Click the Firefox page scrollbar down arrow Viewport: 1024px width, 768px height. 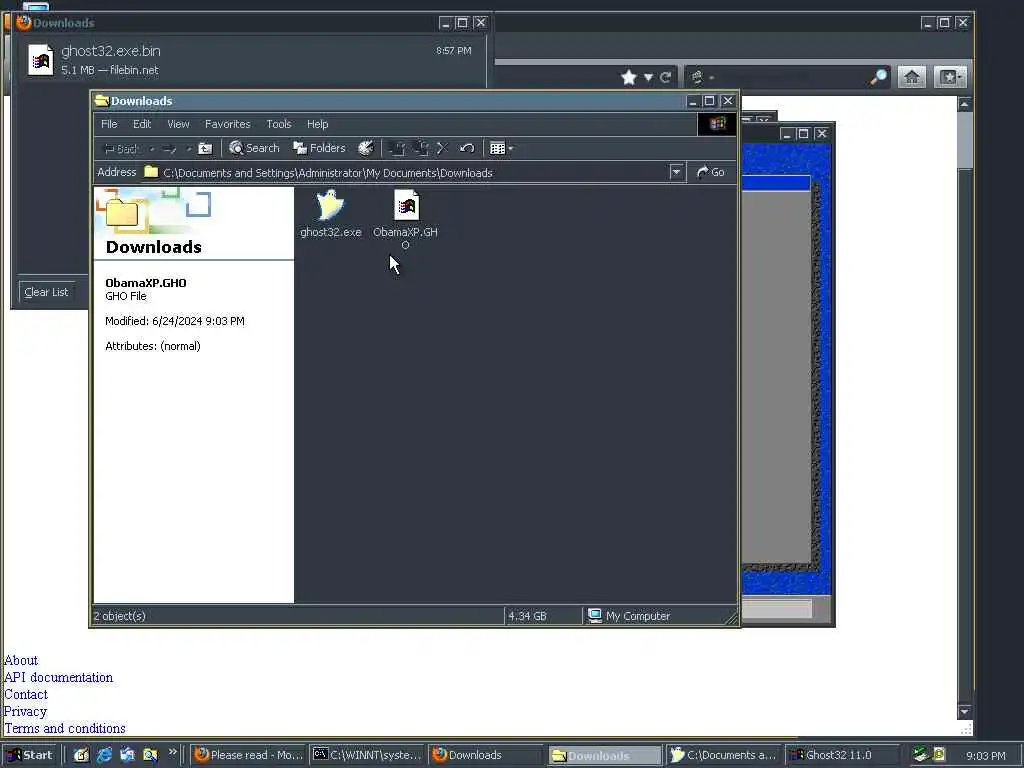point(965,711)
